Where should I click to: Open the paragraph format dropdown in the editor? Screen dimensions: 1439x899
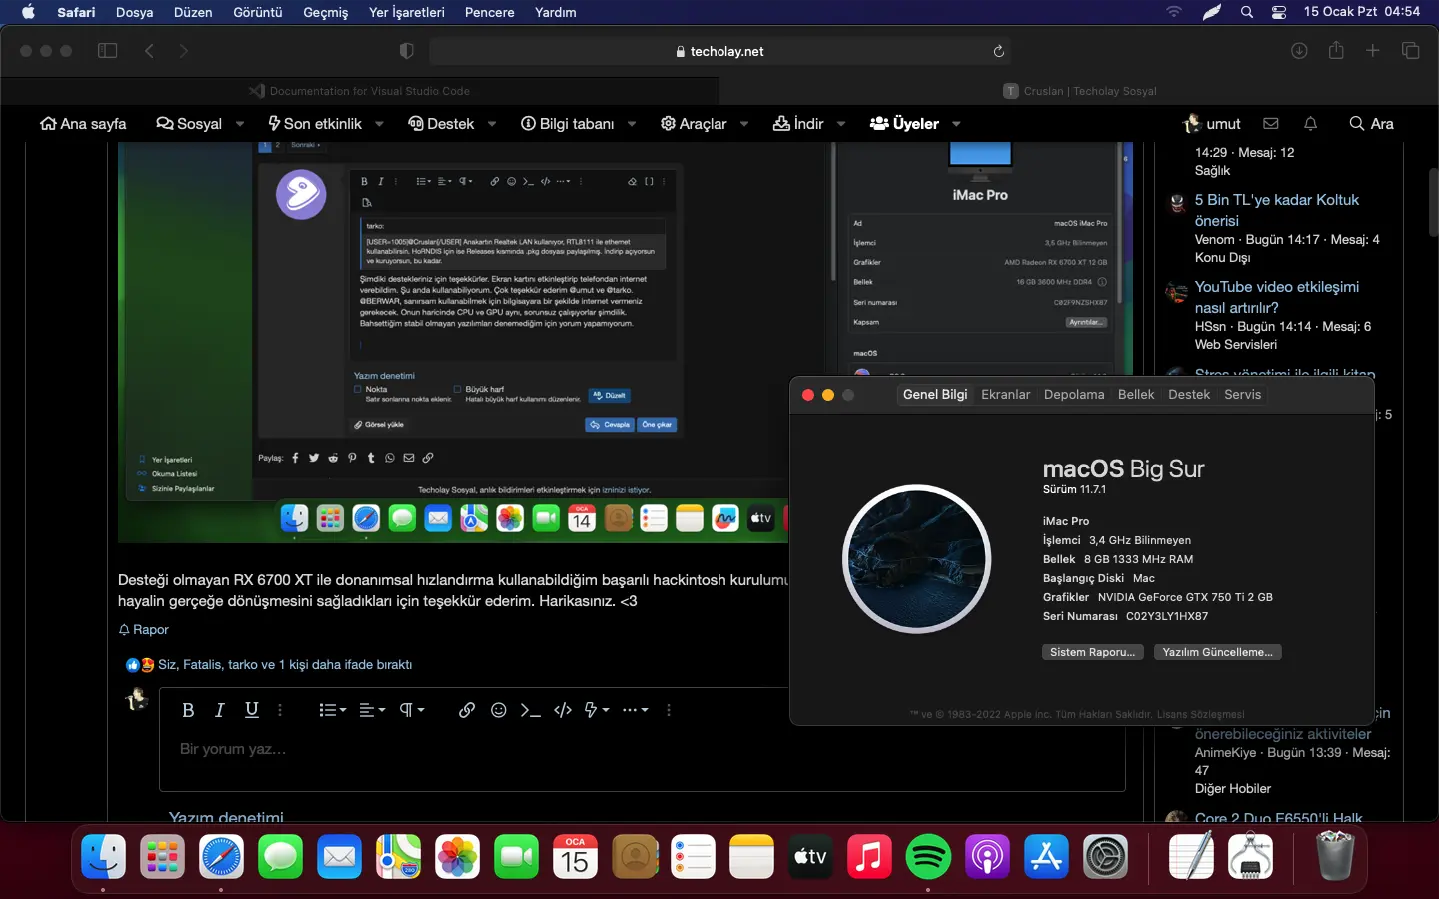point(412,710)
